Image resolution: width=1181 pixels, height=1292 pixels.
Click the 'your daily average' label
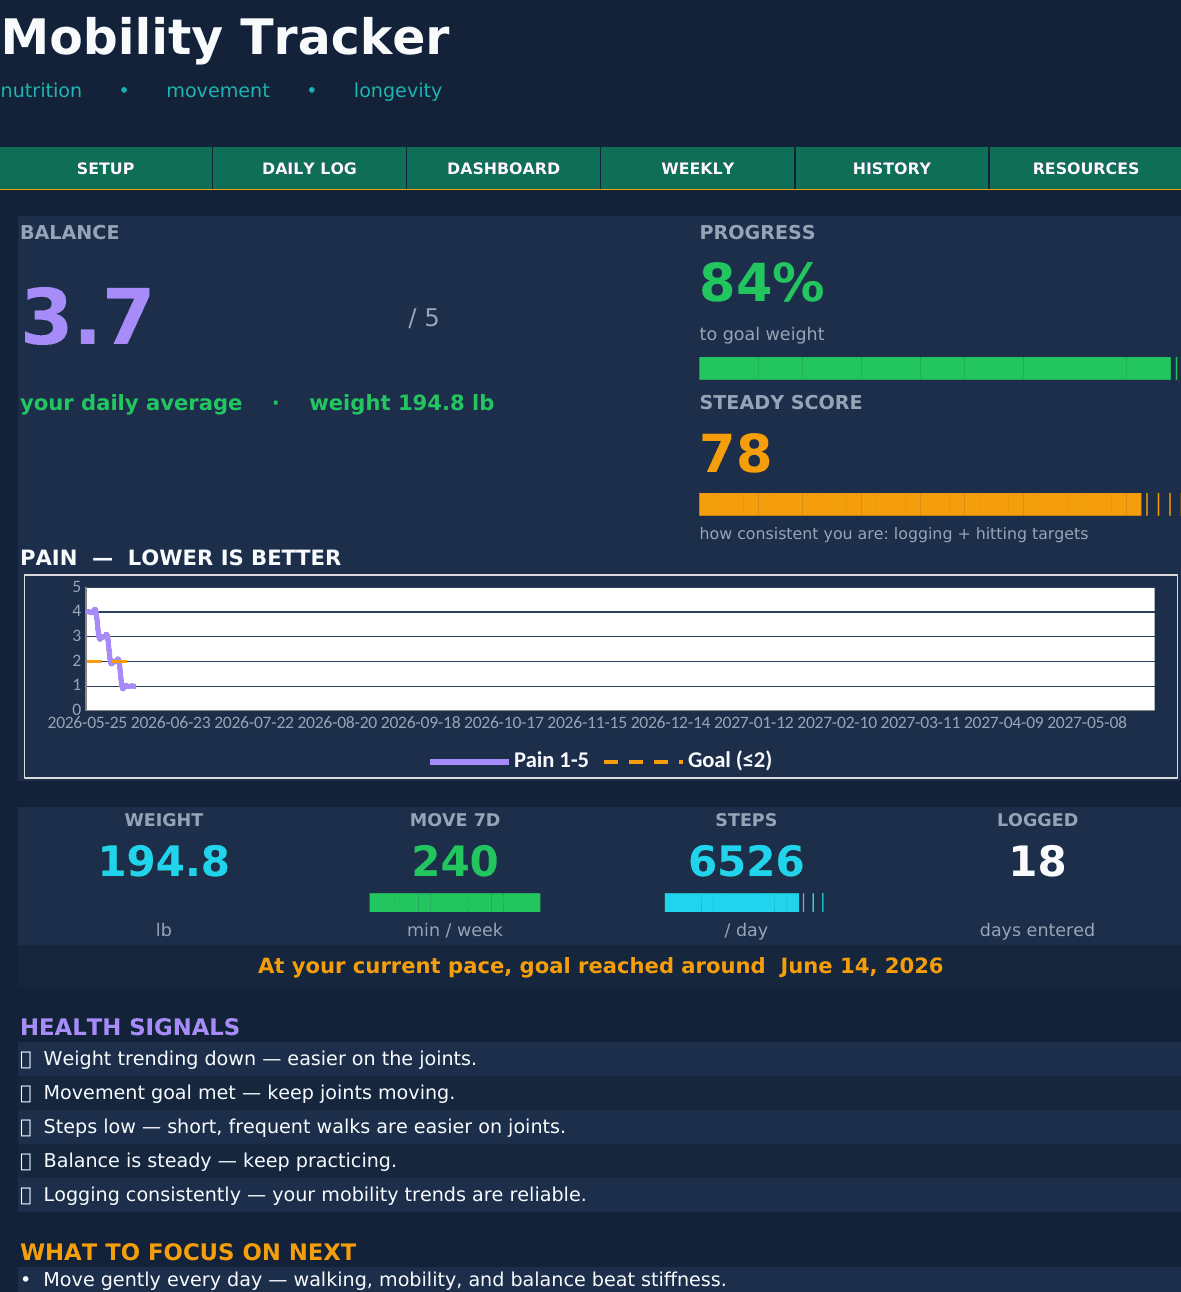131,403
